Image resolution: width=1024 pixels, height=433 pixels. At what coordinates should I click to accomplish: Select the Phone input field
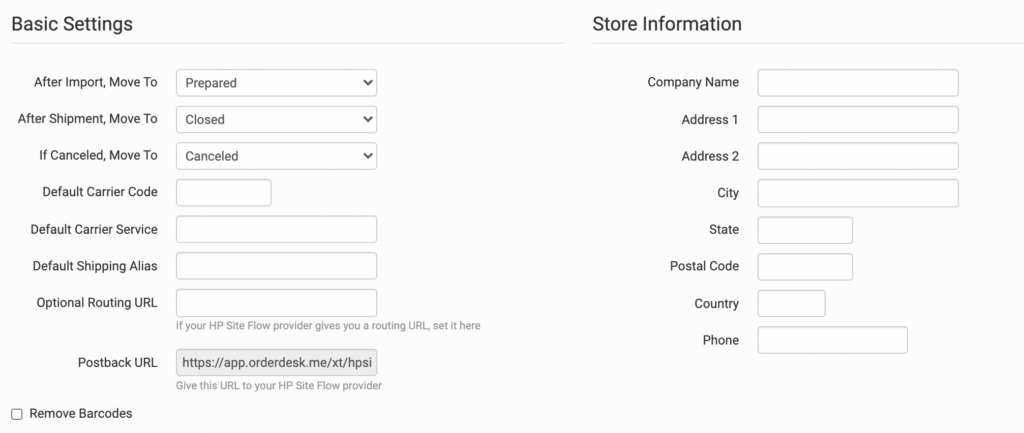(832, 340)
